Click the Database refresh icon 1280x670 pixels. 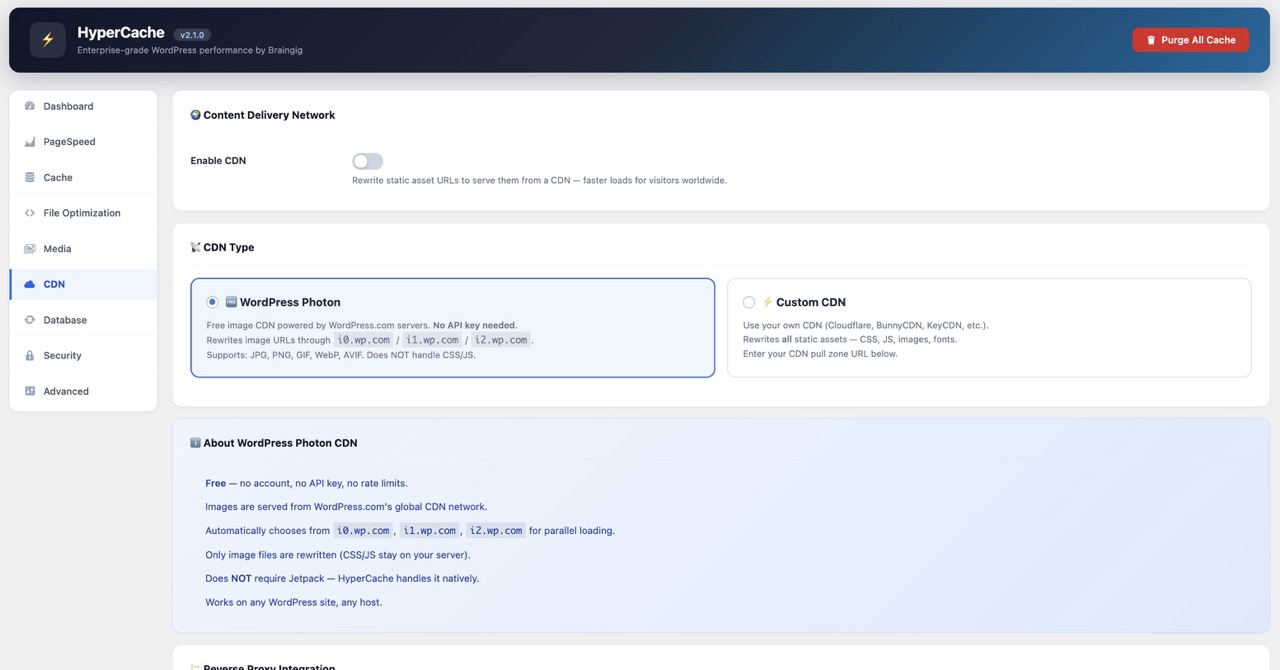30,320
